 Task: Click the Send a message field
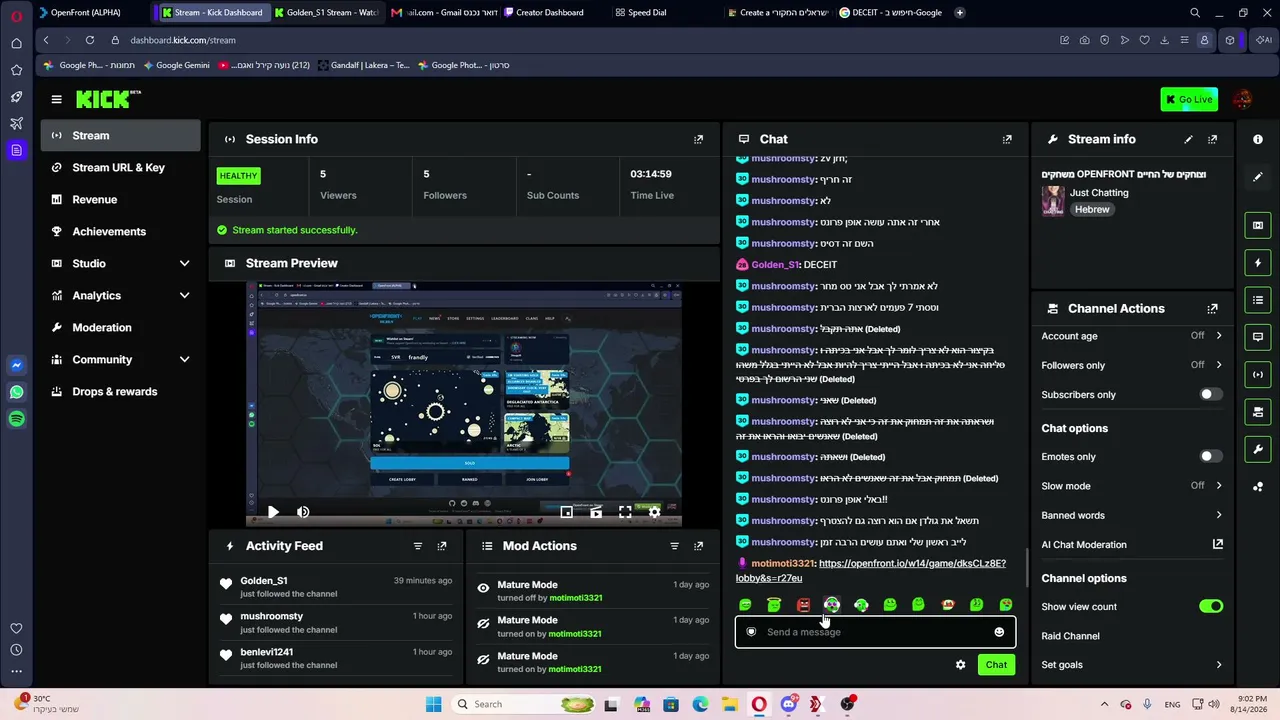tap(875, 632)
